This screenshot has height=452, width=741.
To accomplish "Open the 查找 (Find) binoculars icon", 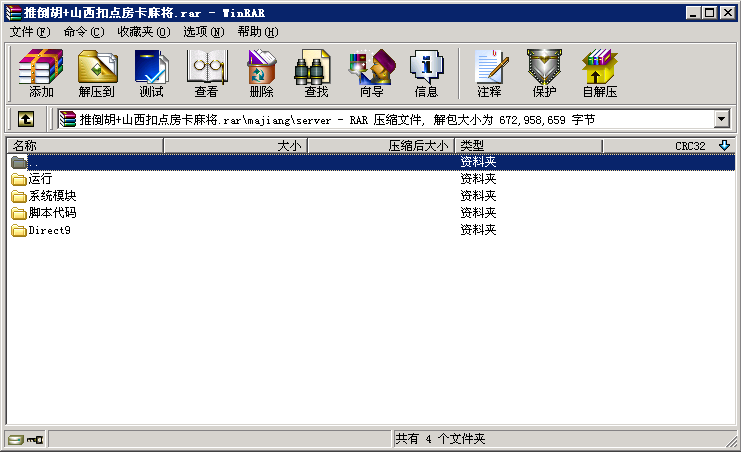I will tap(316, 73).
